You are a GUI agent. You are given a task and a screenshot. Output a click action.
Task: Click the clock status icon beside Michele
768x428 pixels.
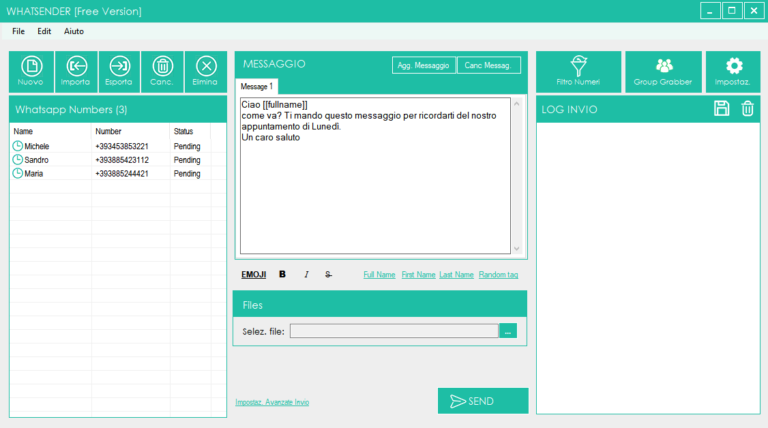(x=18, y=146)
